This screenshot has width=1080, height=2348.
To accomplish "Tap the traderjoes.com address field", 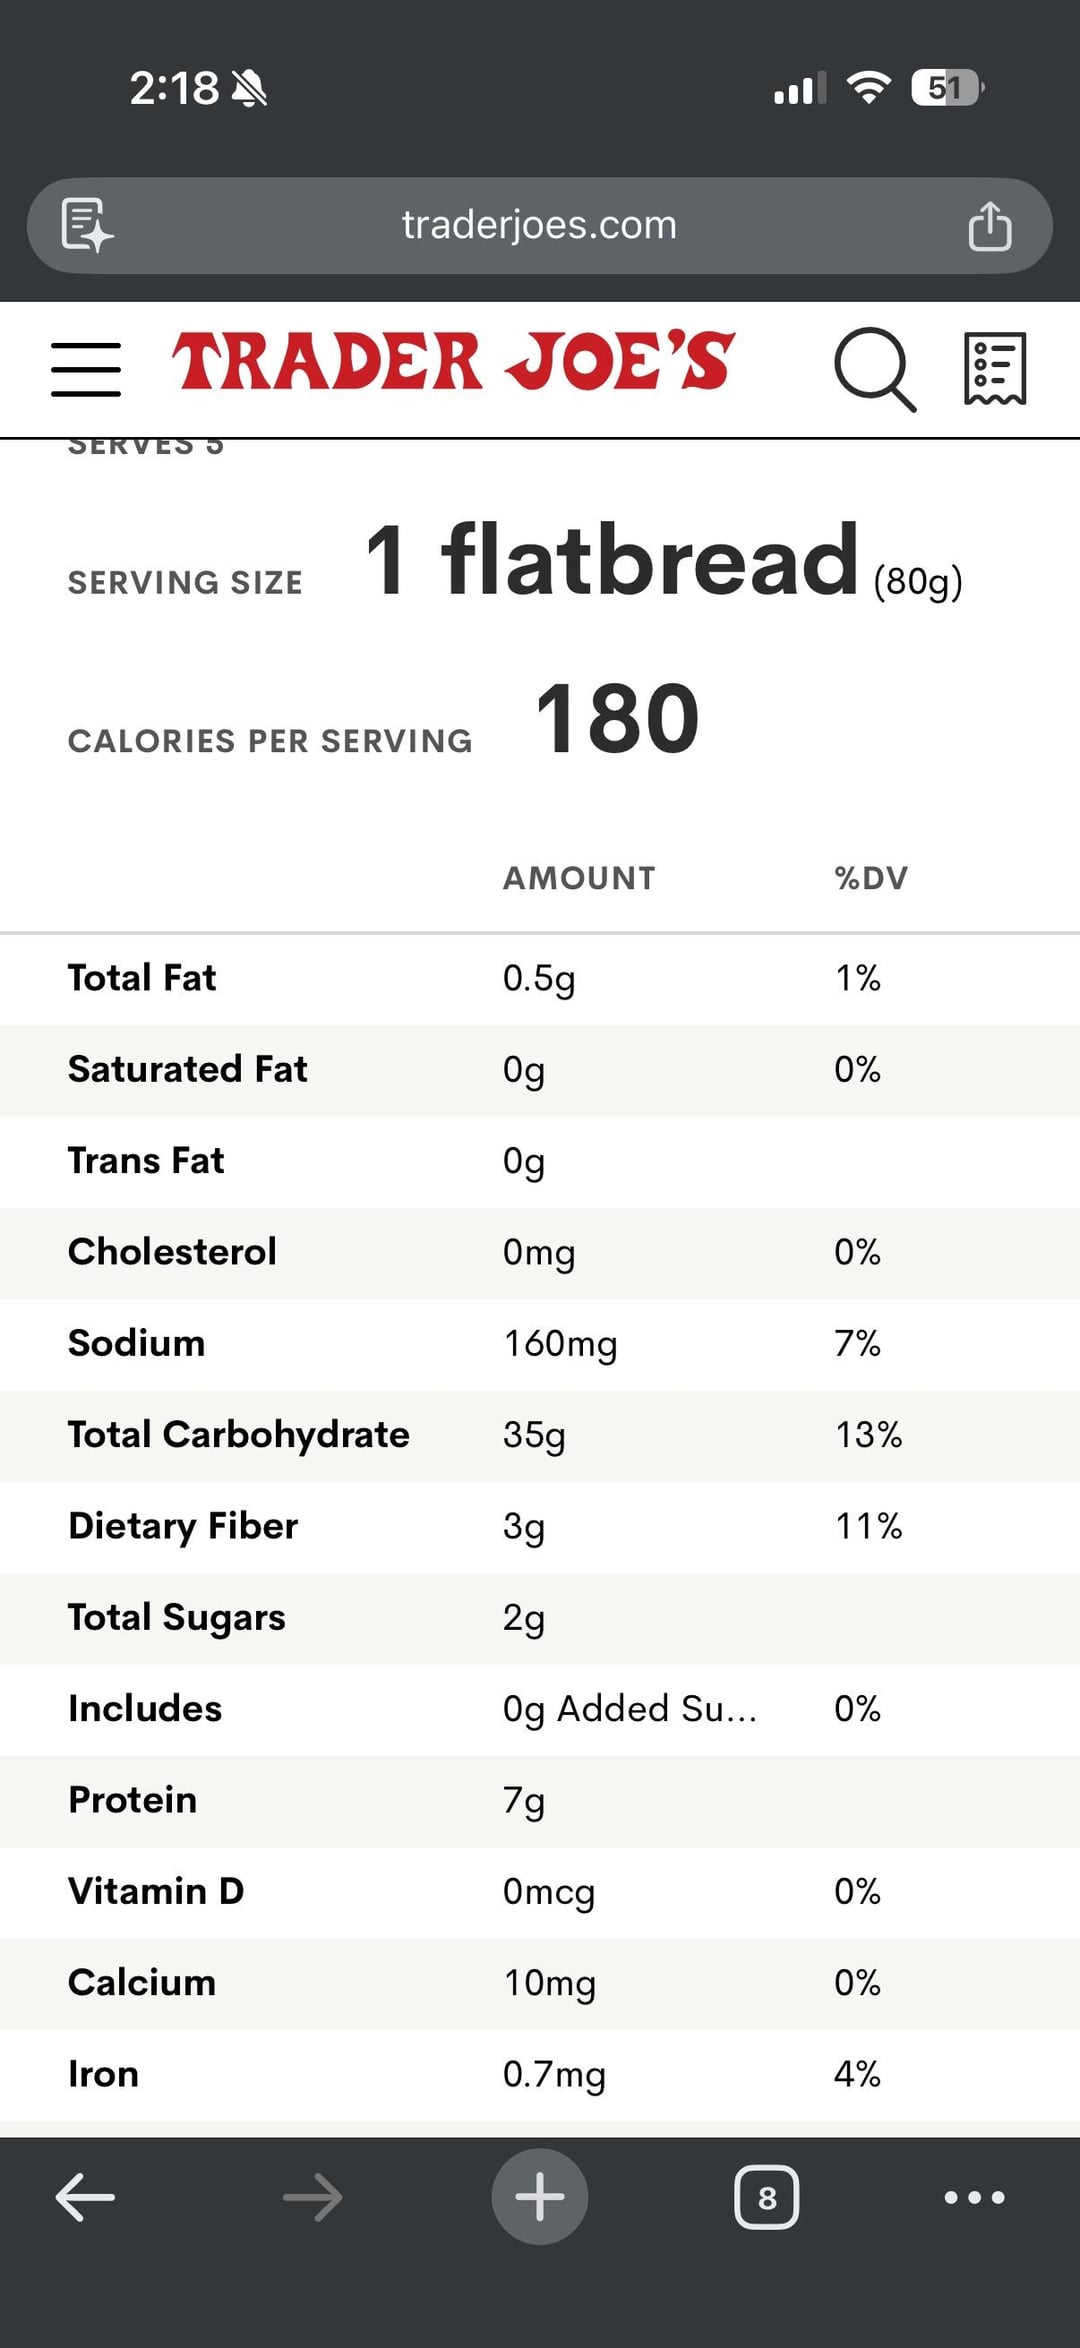I will click(539, 225).
